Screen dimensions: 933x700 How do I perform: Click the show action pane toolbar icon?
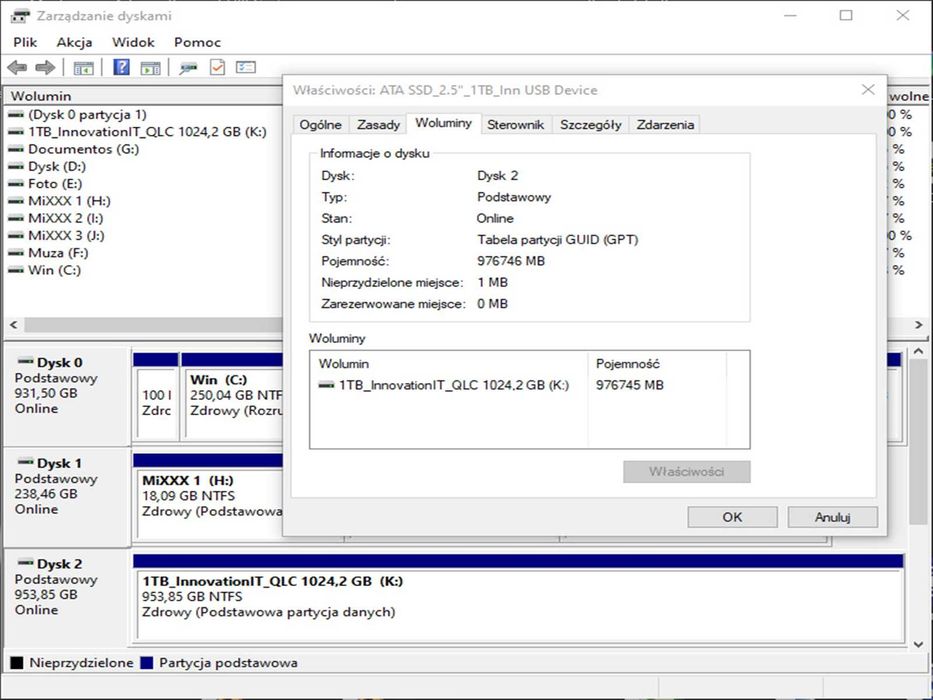[151, 68]
